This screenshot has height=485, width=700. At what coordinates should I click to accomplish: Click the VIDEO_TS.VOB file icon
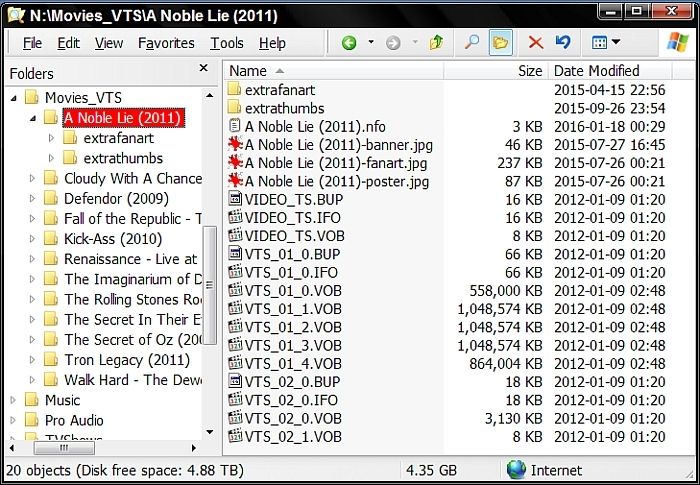click(x=235, y=235)
